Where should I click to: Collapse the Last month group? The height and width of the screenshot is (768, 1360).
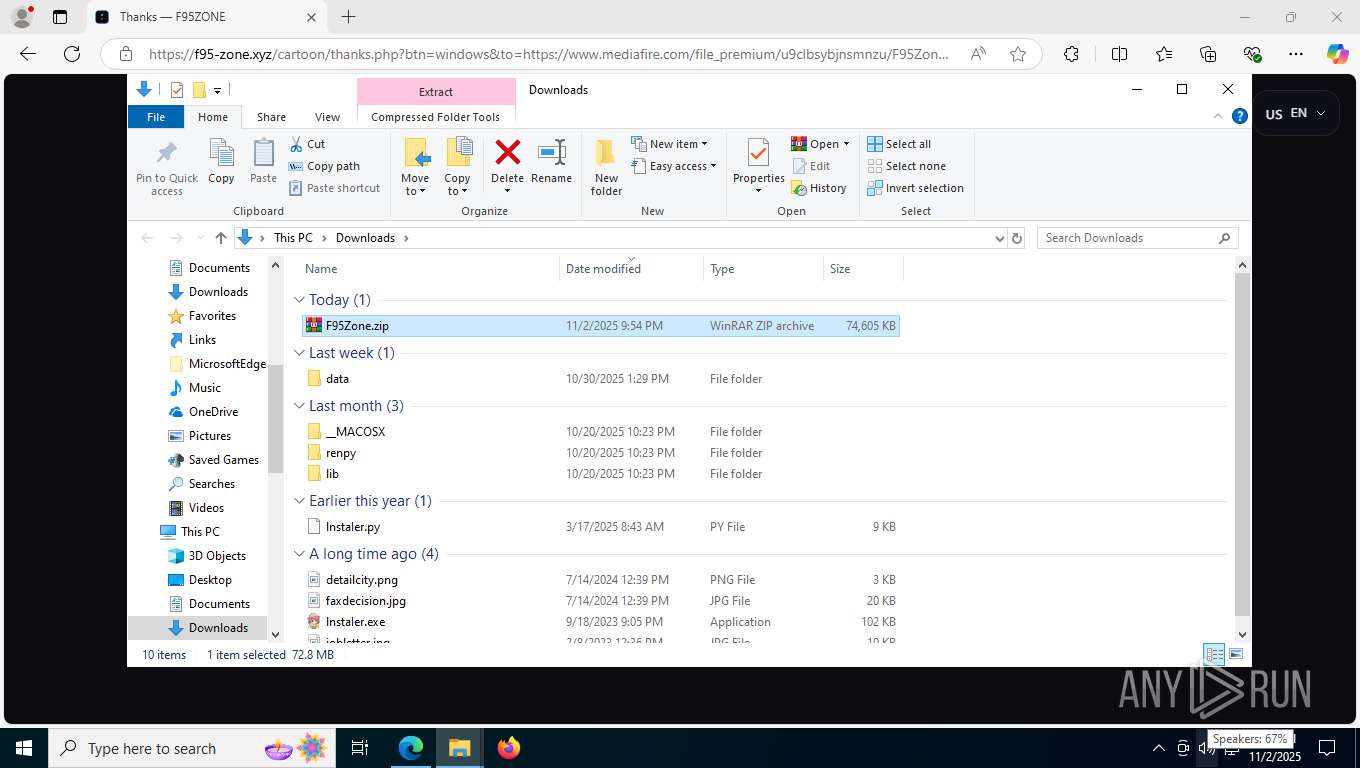click(x=299, y=406)
